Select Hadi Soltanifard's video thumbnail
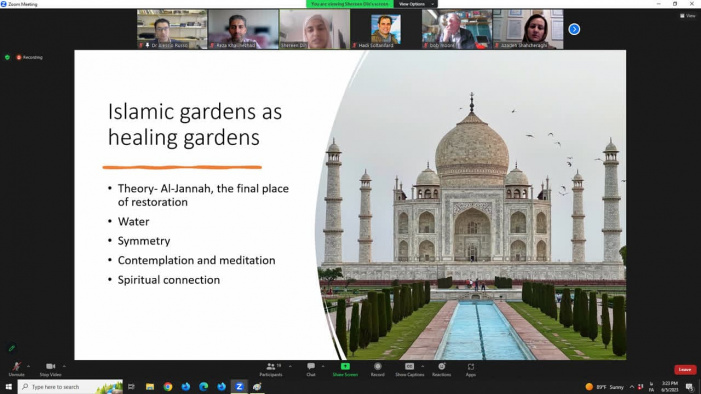The height and width of the screenshot is (394, 701). 385,29
